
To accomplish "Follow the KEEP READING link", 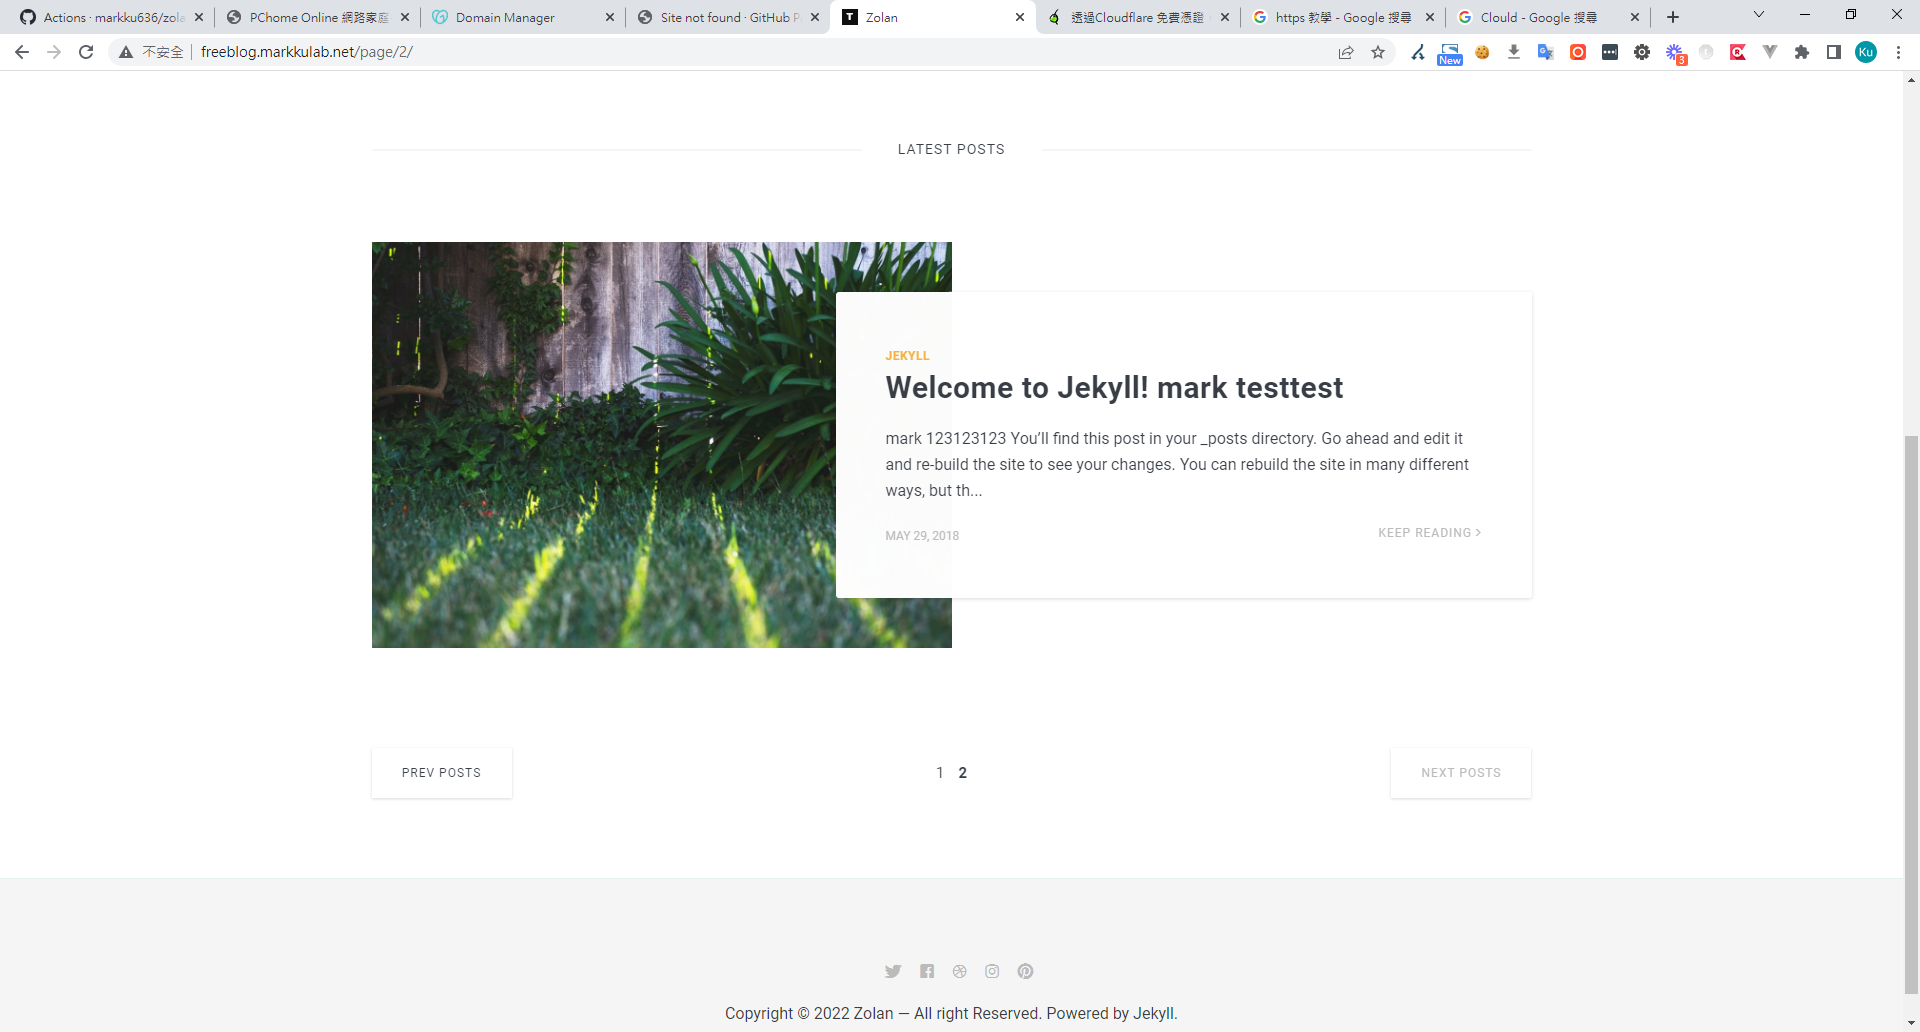I will (x=1429, y=533).
